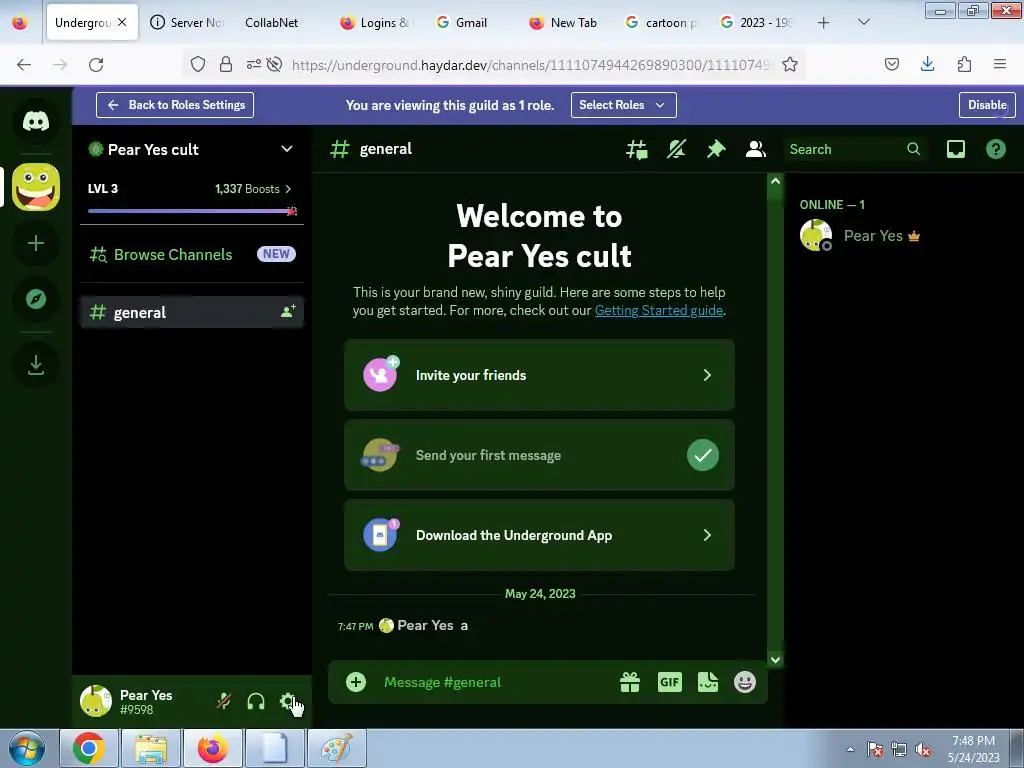Toggle the member list icon

click(756, 150)
